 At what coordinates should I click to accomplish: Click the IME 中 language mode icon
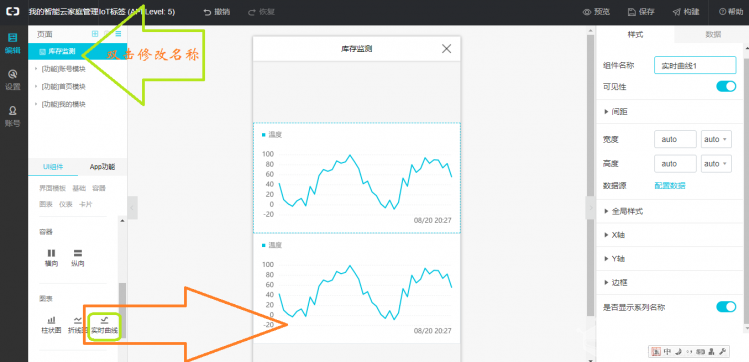click(x=667, y=352)
